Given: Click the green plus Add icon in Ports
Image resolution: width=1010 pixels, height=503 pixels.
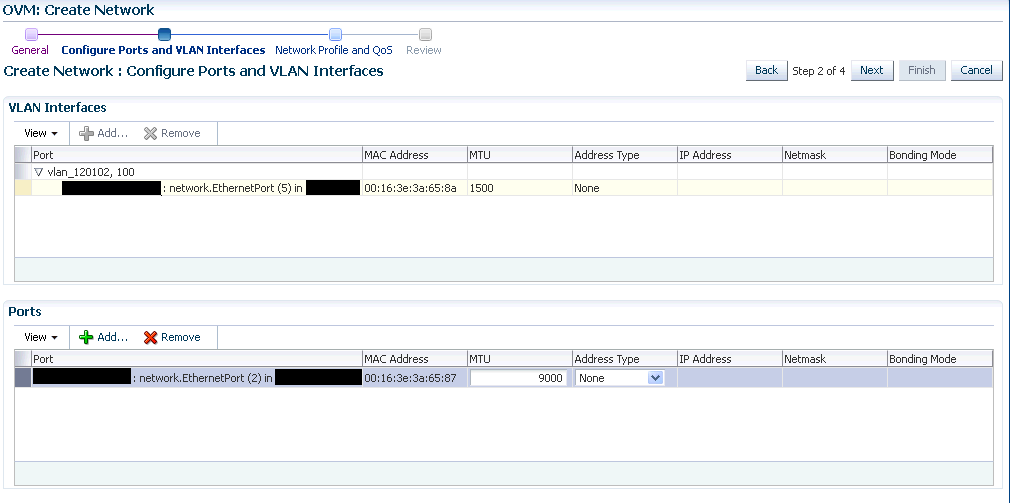Looking at the screenshot, I should 86,337.
